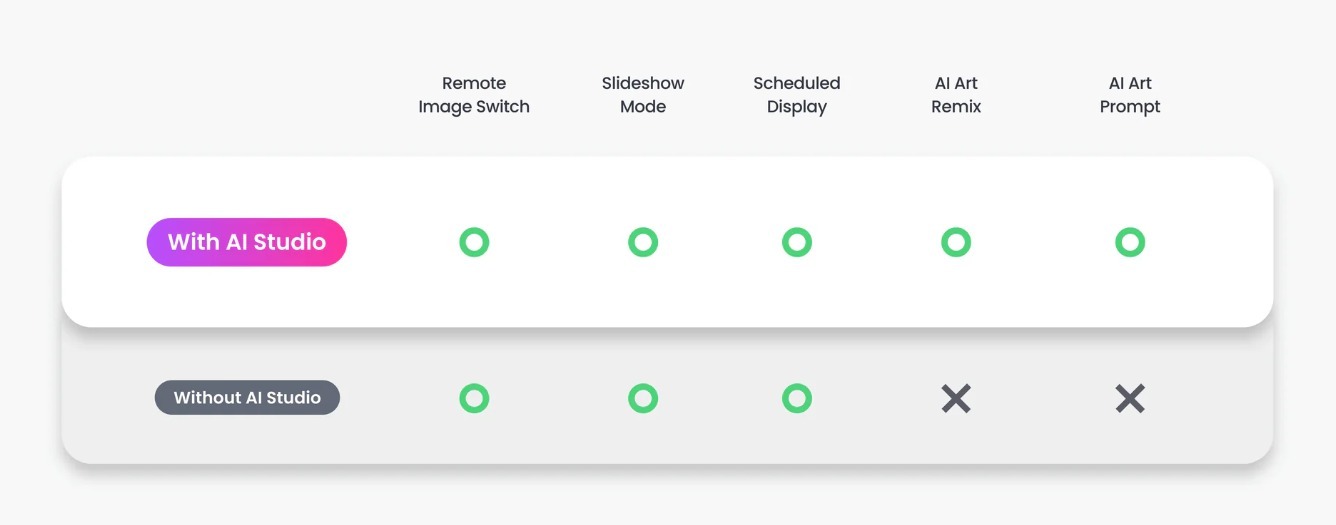Click With AI Studio Remote Image Switch circle
1336x525 pixels.
click(x=474, y=242)
